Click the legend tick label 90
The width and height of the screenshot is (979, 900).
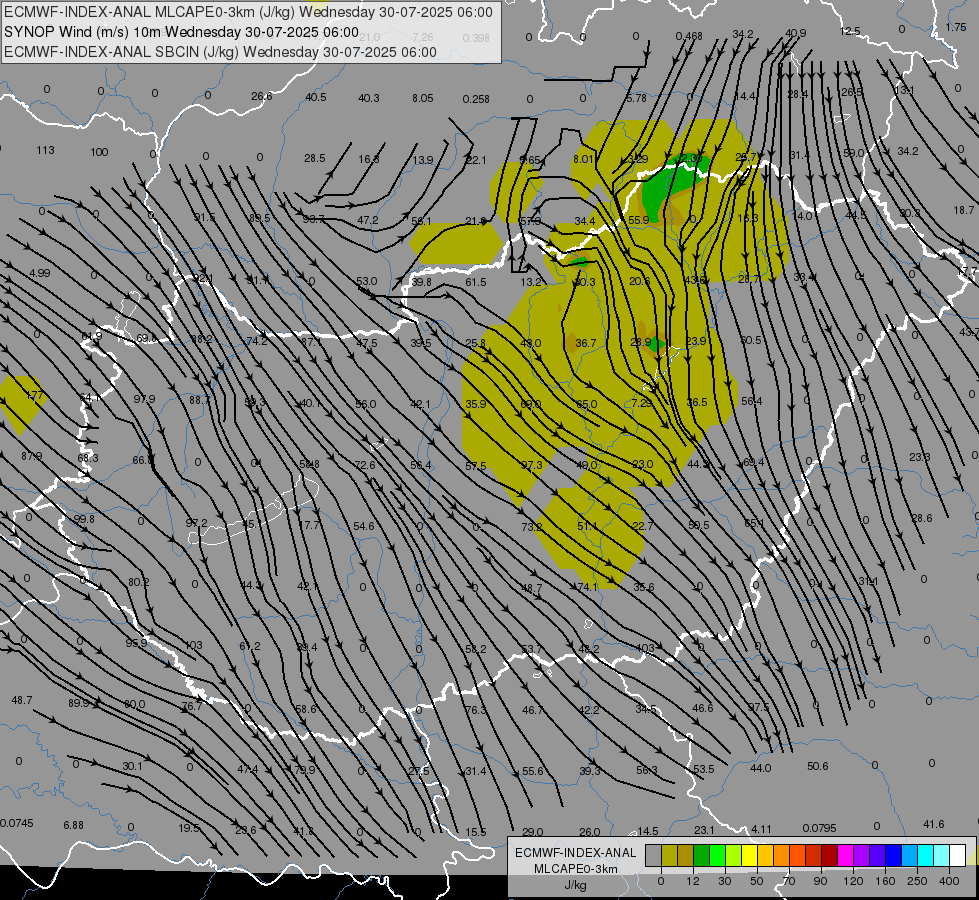[x=820, y=881]
